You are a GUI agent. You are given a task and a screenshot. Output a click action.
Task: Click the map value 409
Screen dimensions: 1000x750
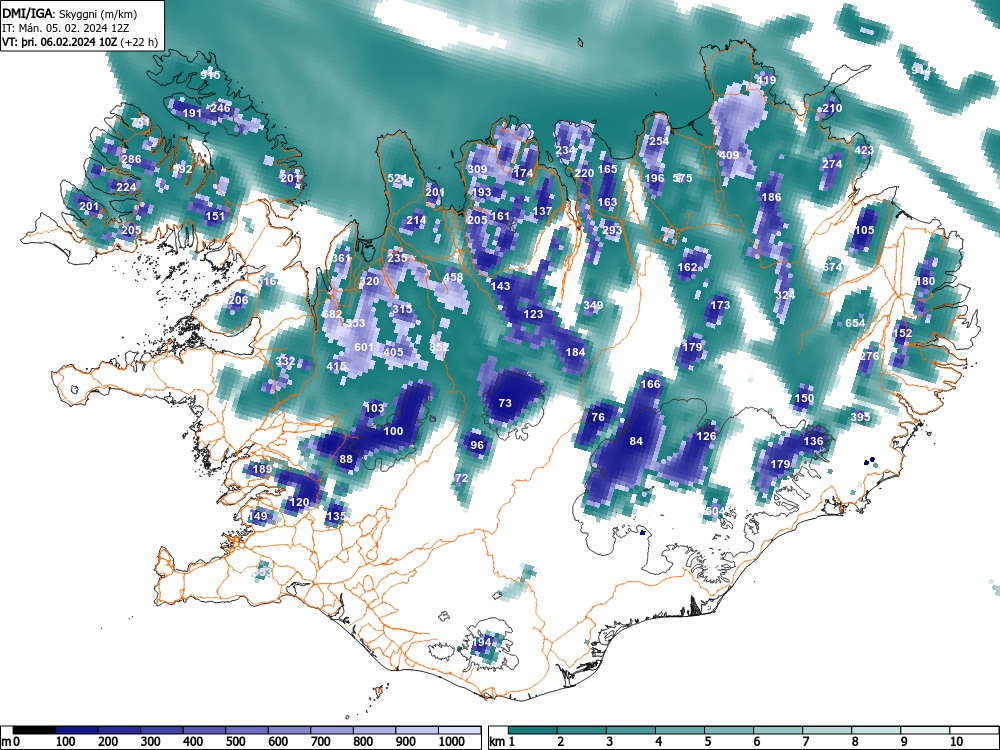pyautogui.click(x=729, y=155)
